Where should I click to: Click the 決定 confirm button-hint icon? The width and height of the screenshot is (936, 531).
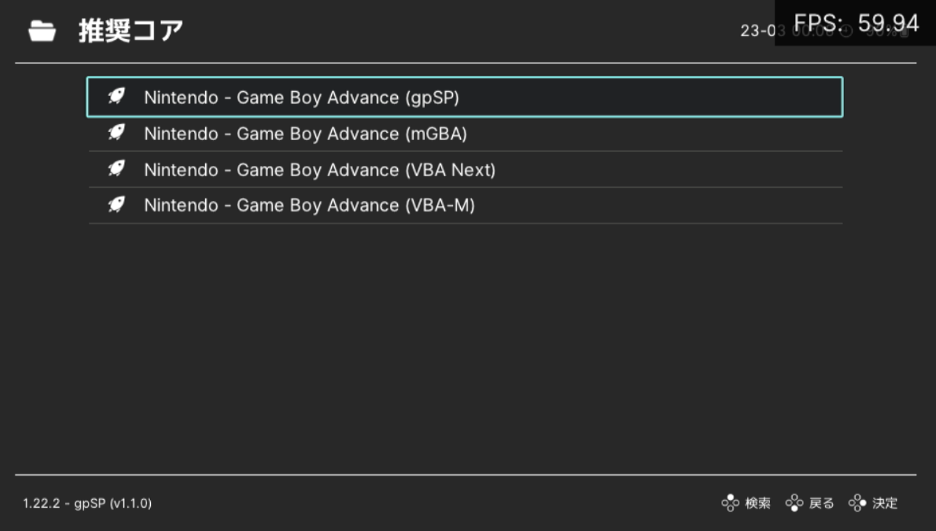click(x=857, y=503)
